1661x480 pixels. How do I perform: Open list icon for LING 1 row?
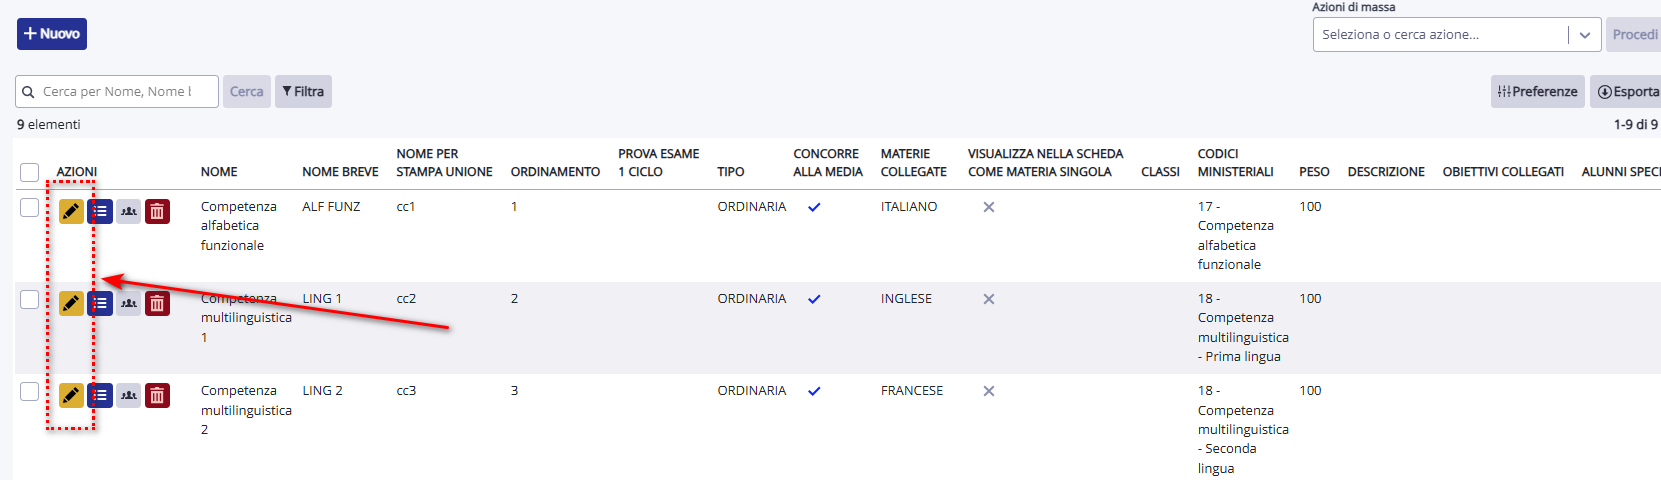100,303
